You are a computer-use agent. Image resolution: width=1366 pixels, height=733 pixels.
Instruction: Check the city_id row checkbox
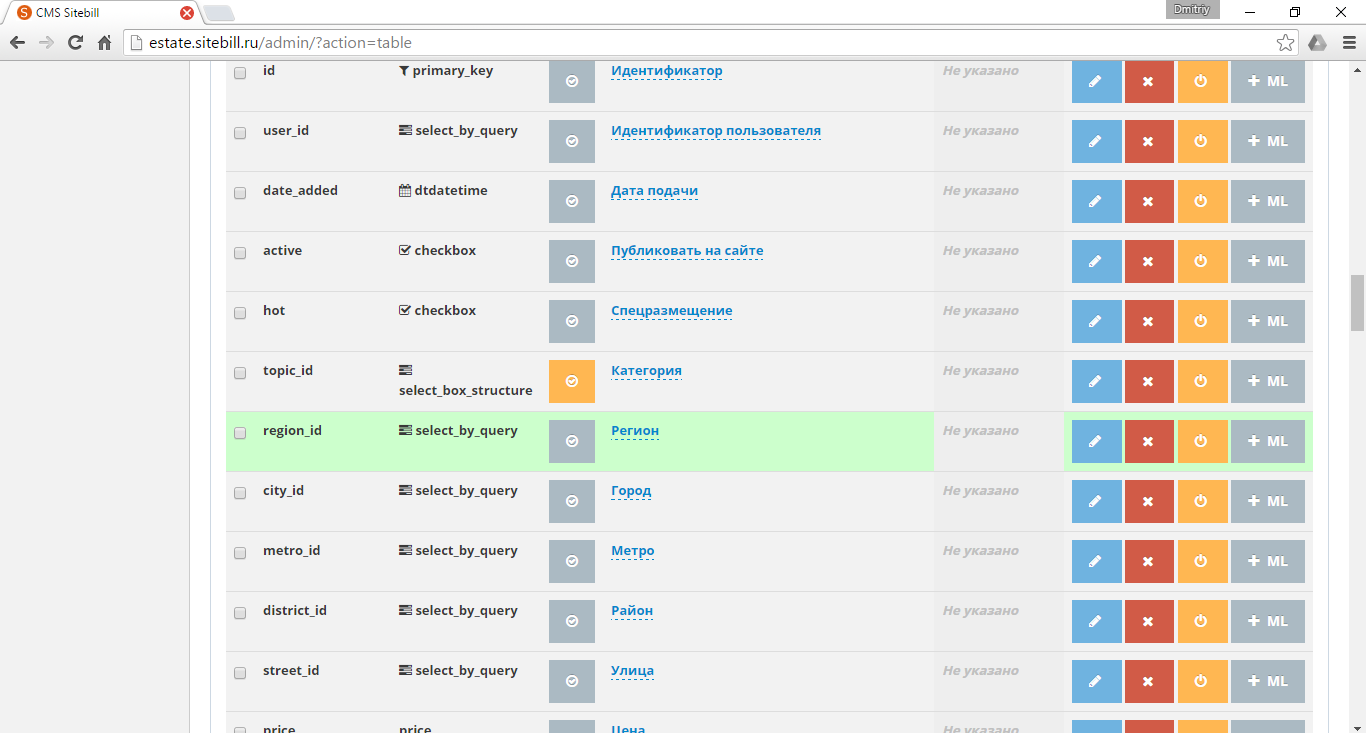pos(240,493)
